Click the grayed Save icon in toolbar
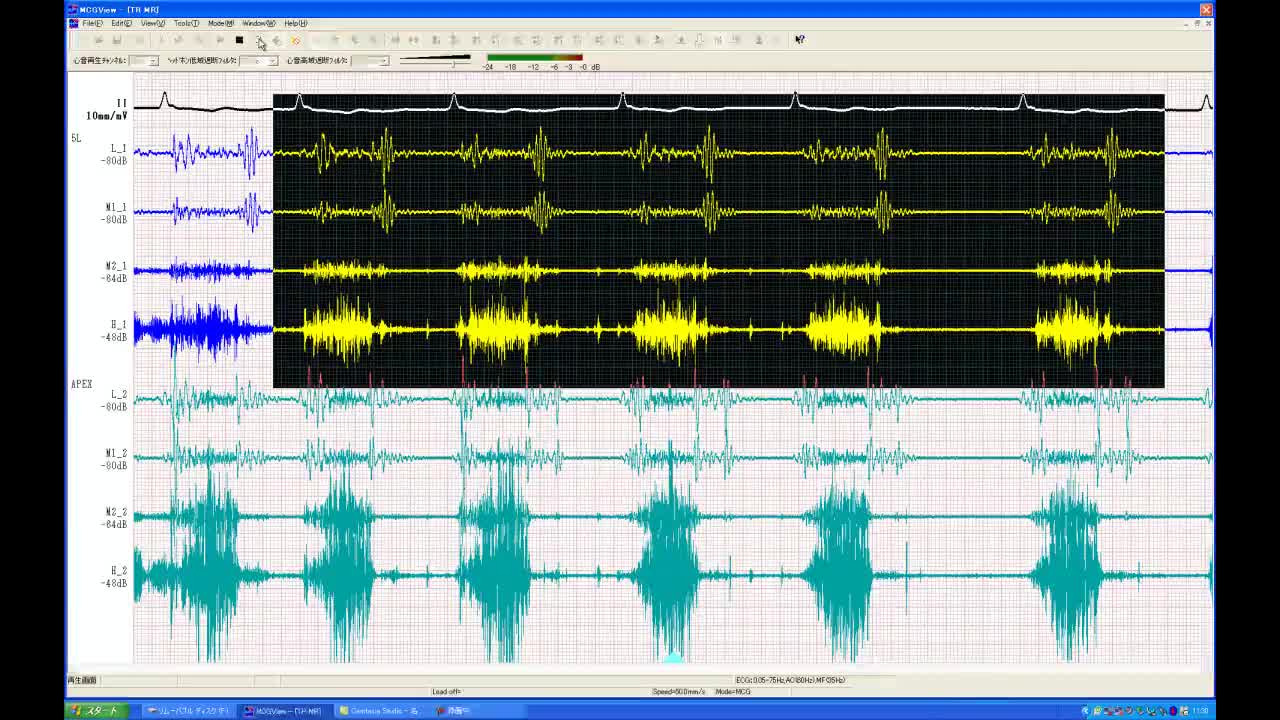 [117, 40]
